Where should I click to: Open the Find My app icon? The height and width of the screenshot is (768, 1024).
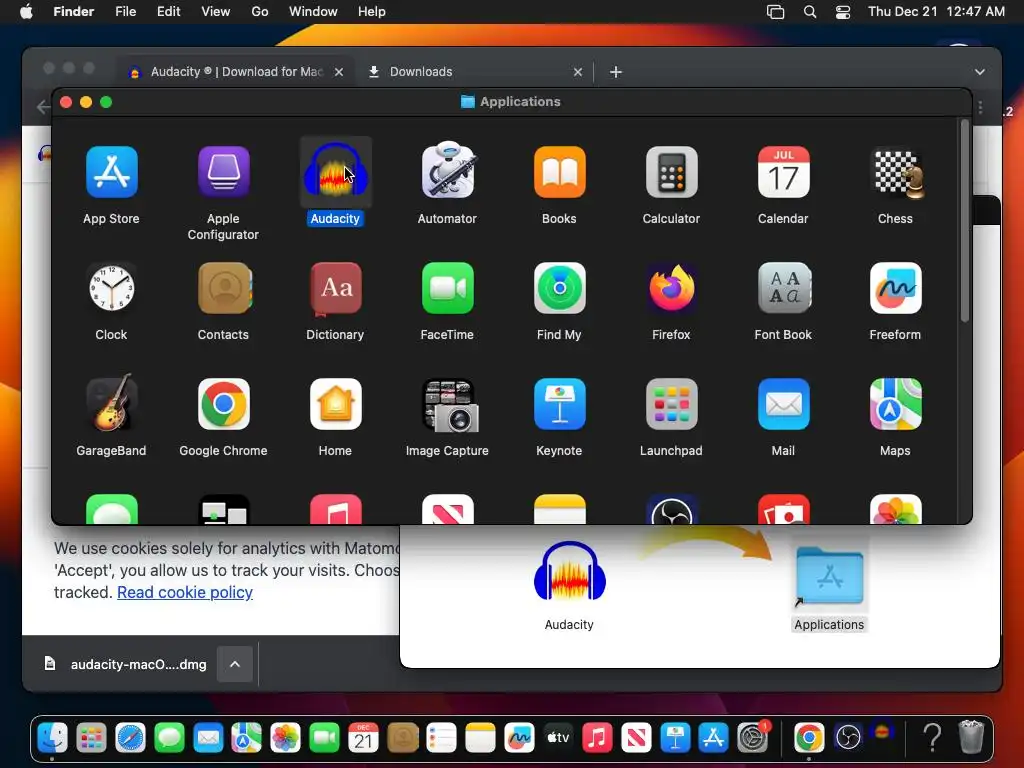pos(560,288)
